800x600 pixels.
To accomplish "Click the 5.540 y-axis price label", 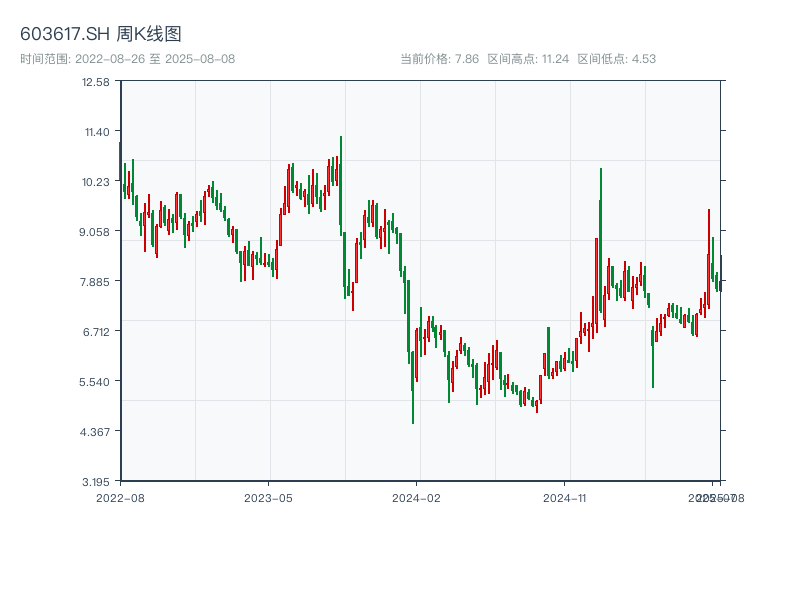I will [x=97, y=382].
